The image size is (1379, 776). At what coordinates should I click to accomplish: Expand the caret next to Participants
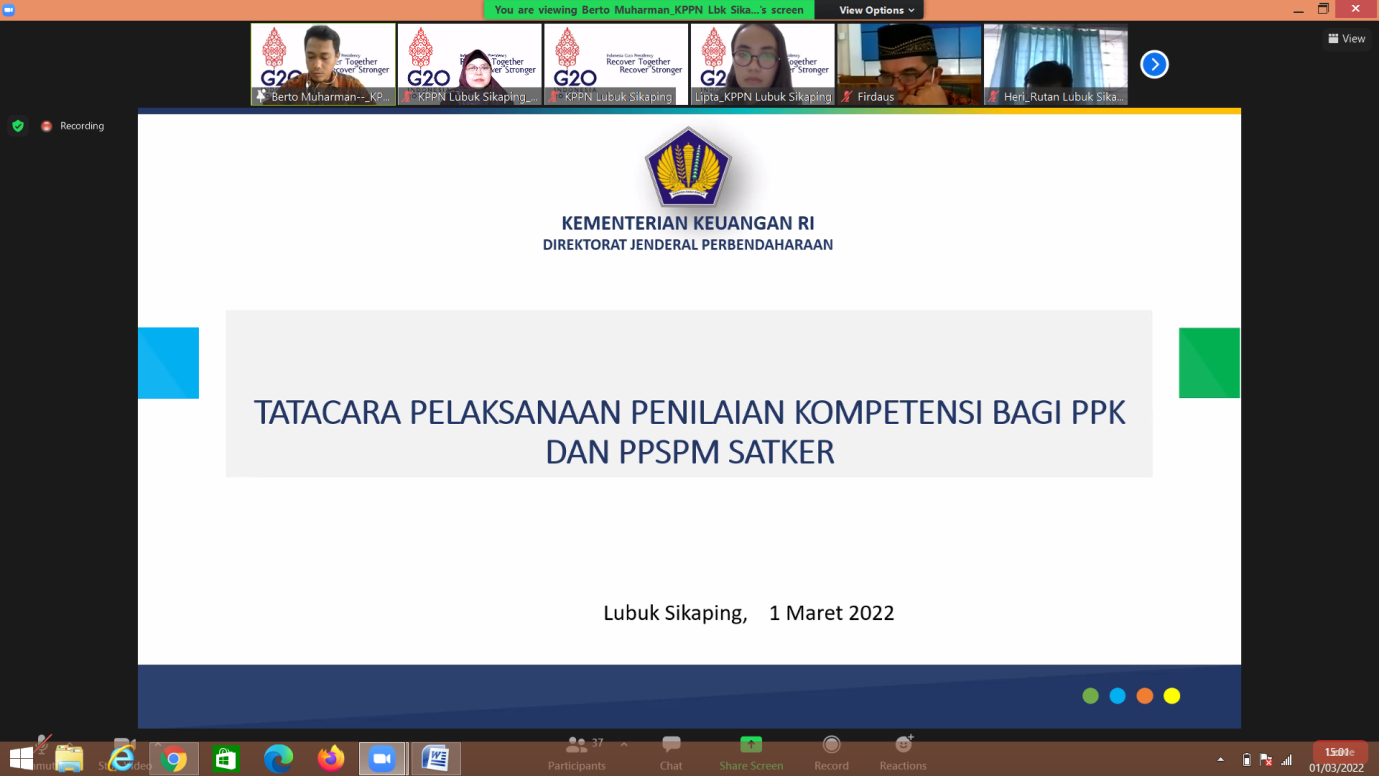[624, 744]
